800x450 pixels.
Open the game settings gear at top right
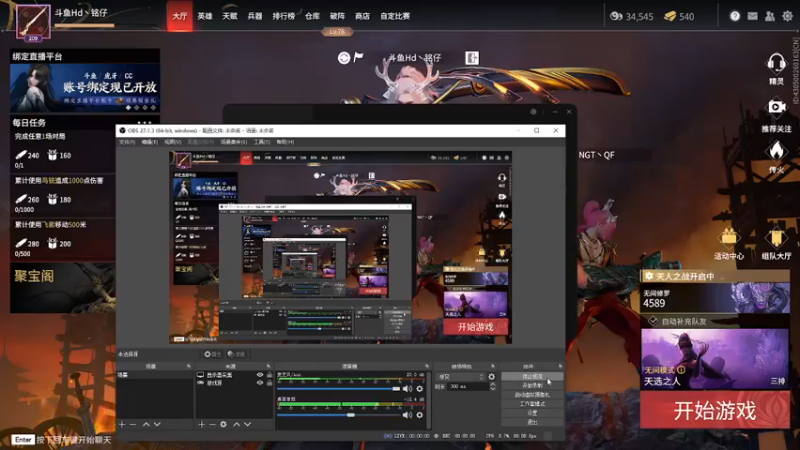[x=787, y=16]
